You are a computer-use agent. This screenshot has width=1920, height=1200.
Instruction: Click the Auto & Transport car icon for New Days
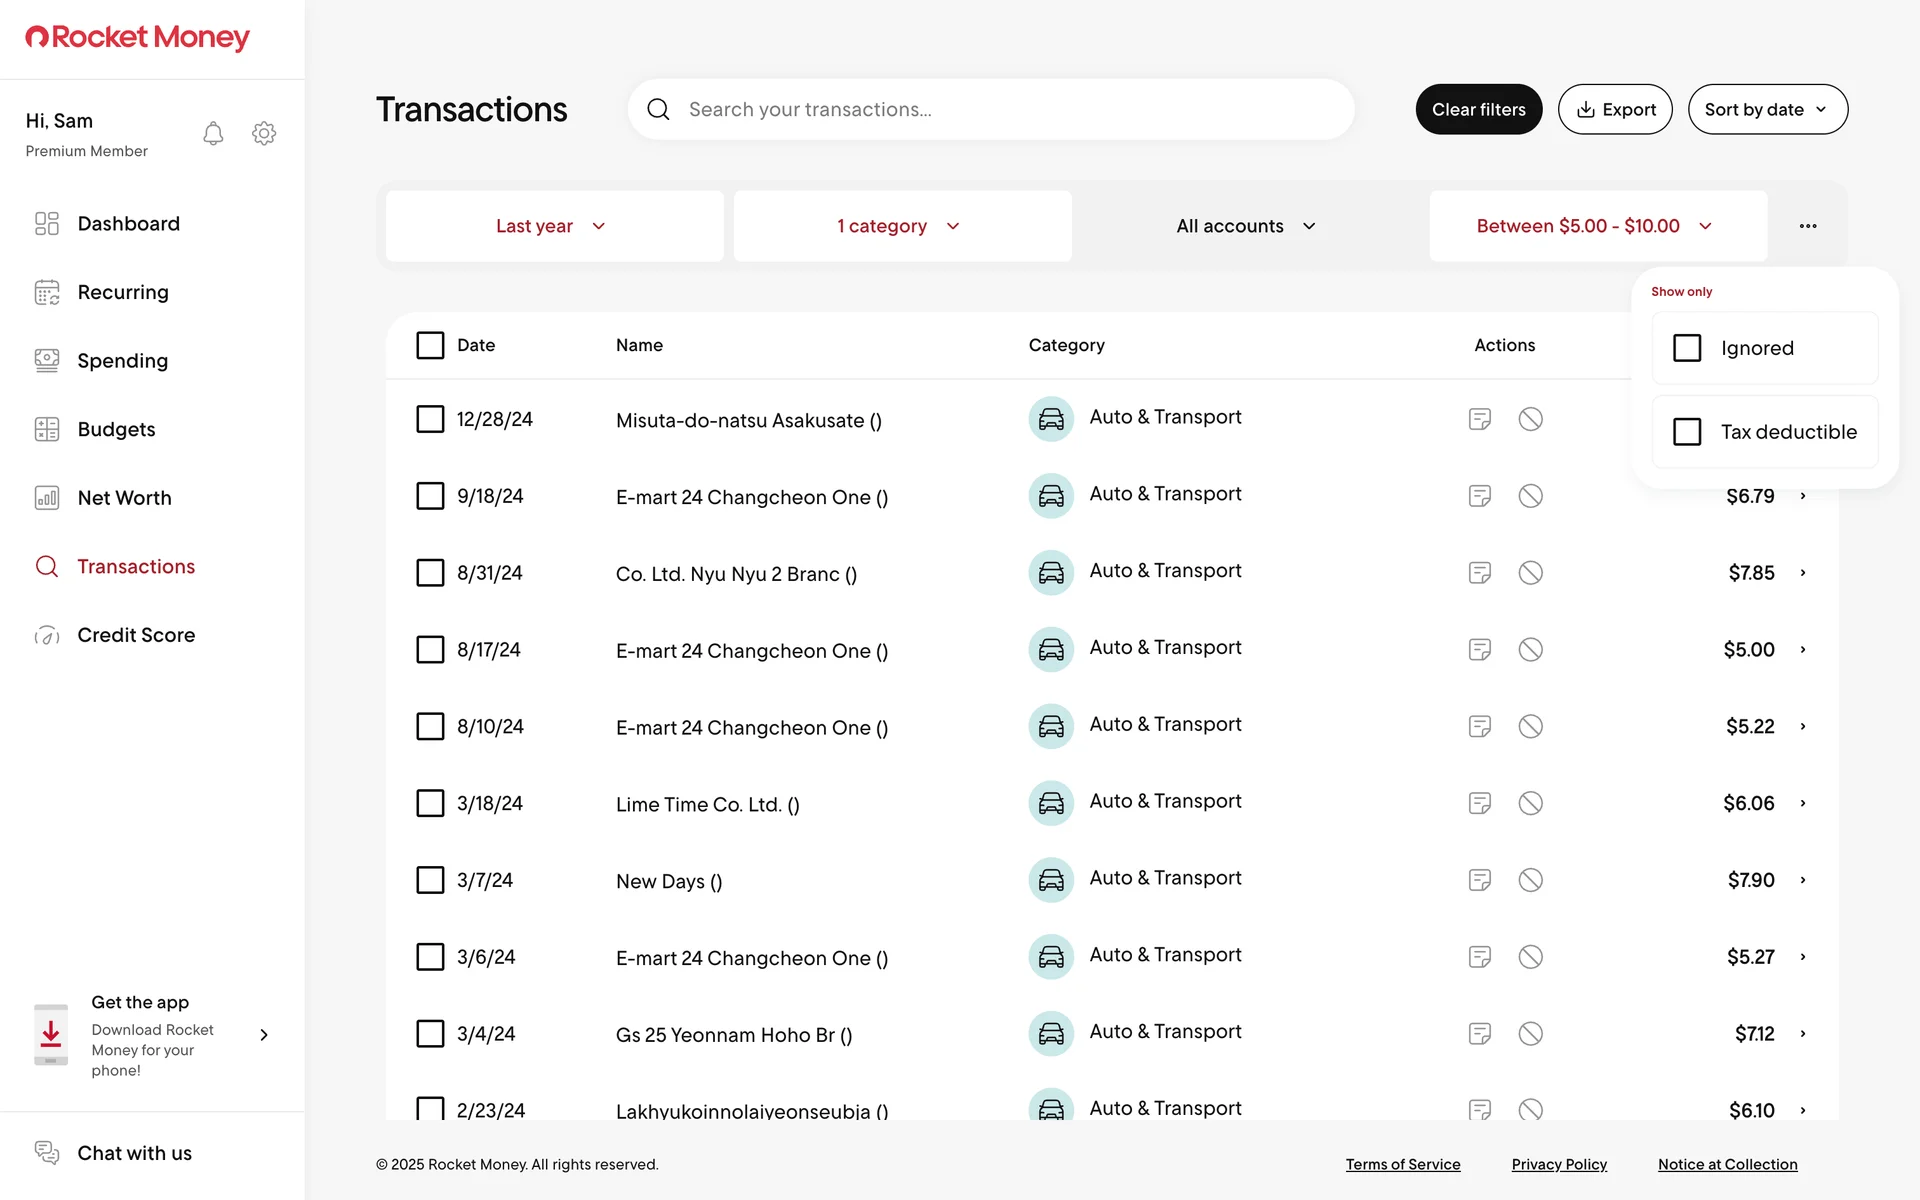(x=1051, y=880)
